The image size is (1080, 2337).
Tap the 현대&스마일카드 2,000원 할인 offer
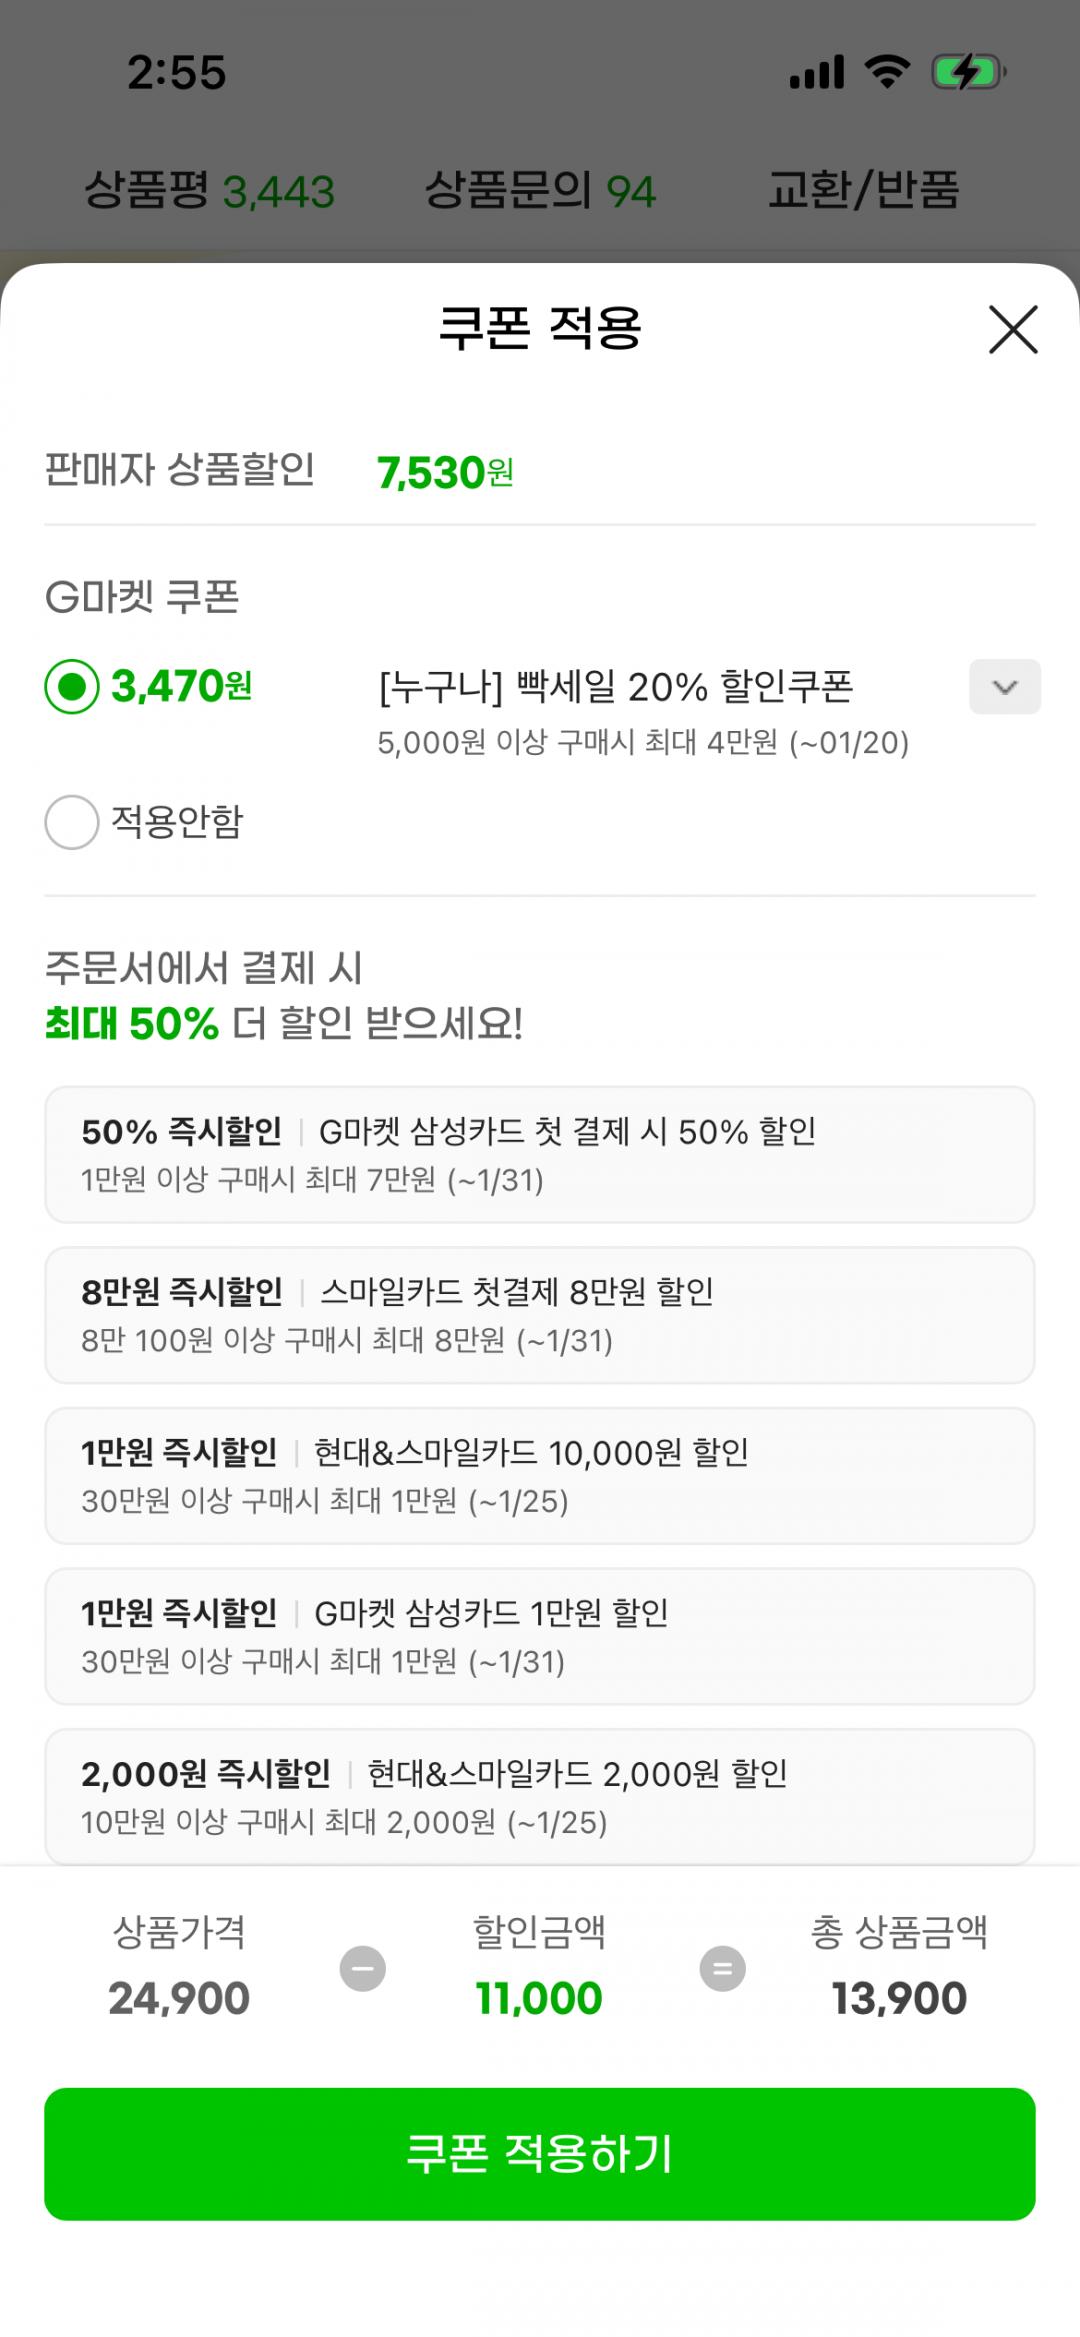540,1796
